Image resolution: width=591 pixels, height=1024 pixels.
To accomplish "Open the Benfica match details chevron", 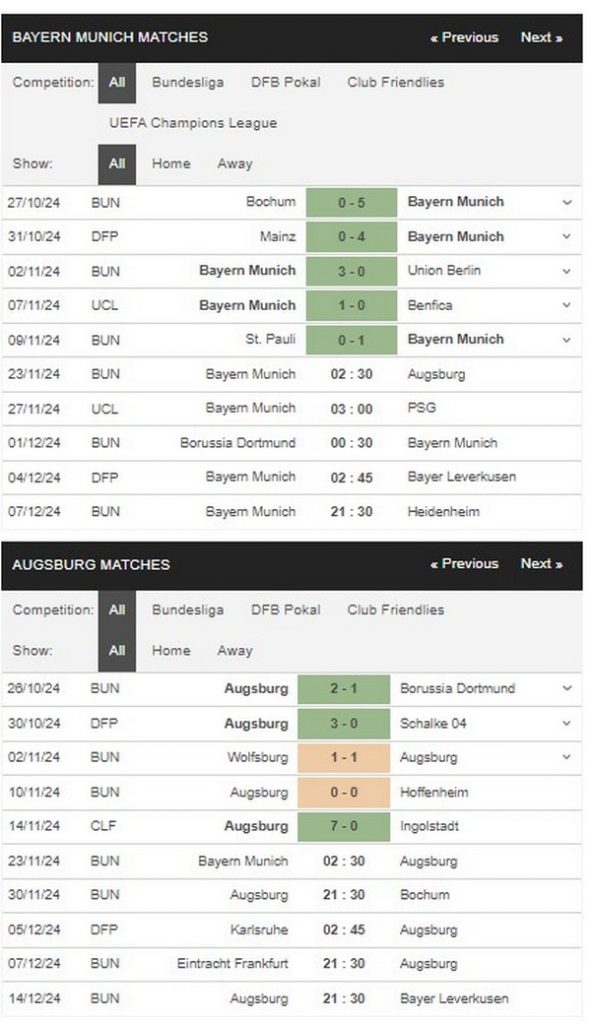I will click(566, 305).
